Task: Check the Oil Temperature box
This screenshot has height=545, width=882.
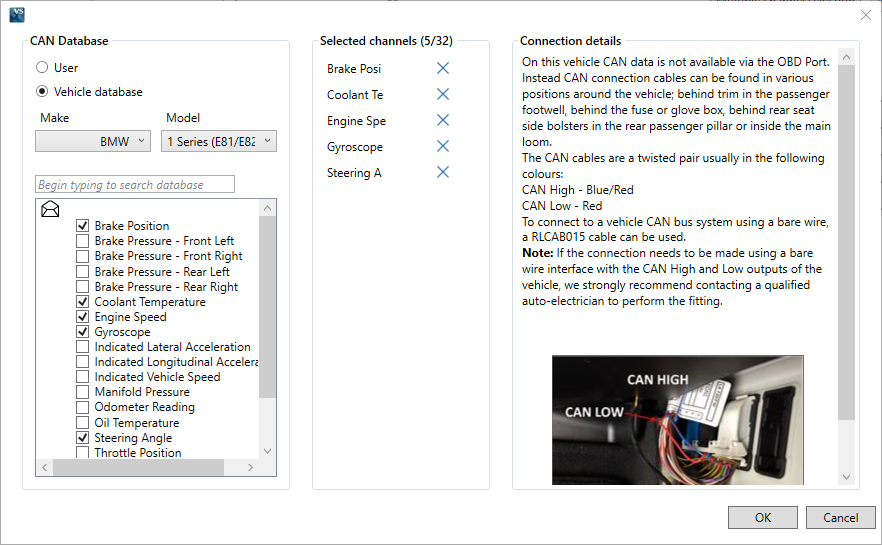Action: click(x=83, y=422)
